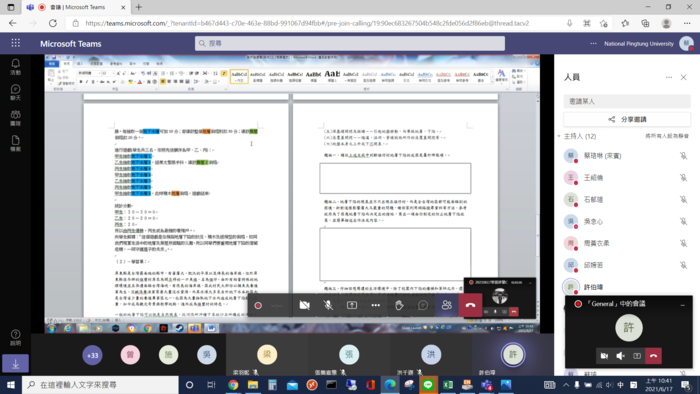Add this page to favorites
This screenshot has width=700, height=394.
604,23
